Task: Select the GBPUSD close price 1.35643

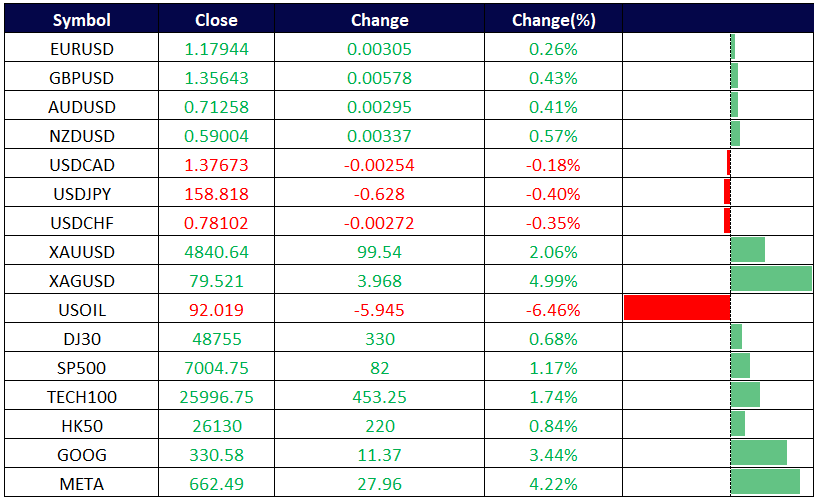Action: (216, 78)
